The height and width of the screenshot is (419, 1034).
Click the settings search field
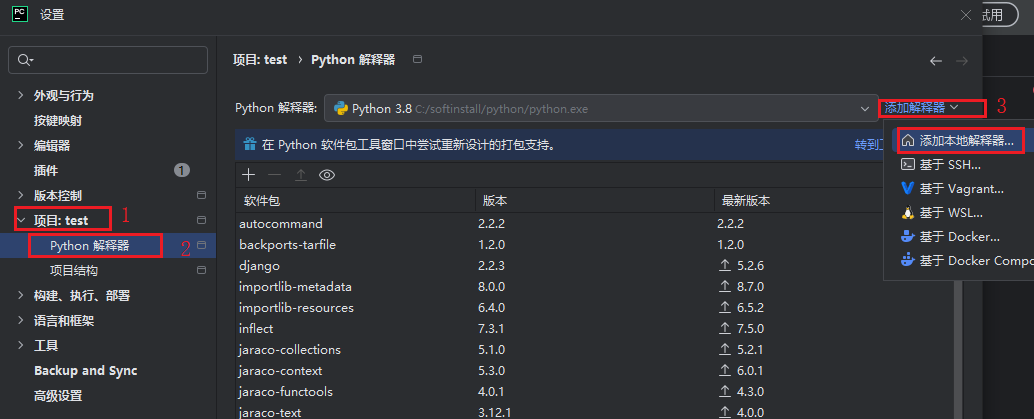coord(108,60)
